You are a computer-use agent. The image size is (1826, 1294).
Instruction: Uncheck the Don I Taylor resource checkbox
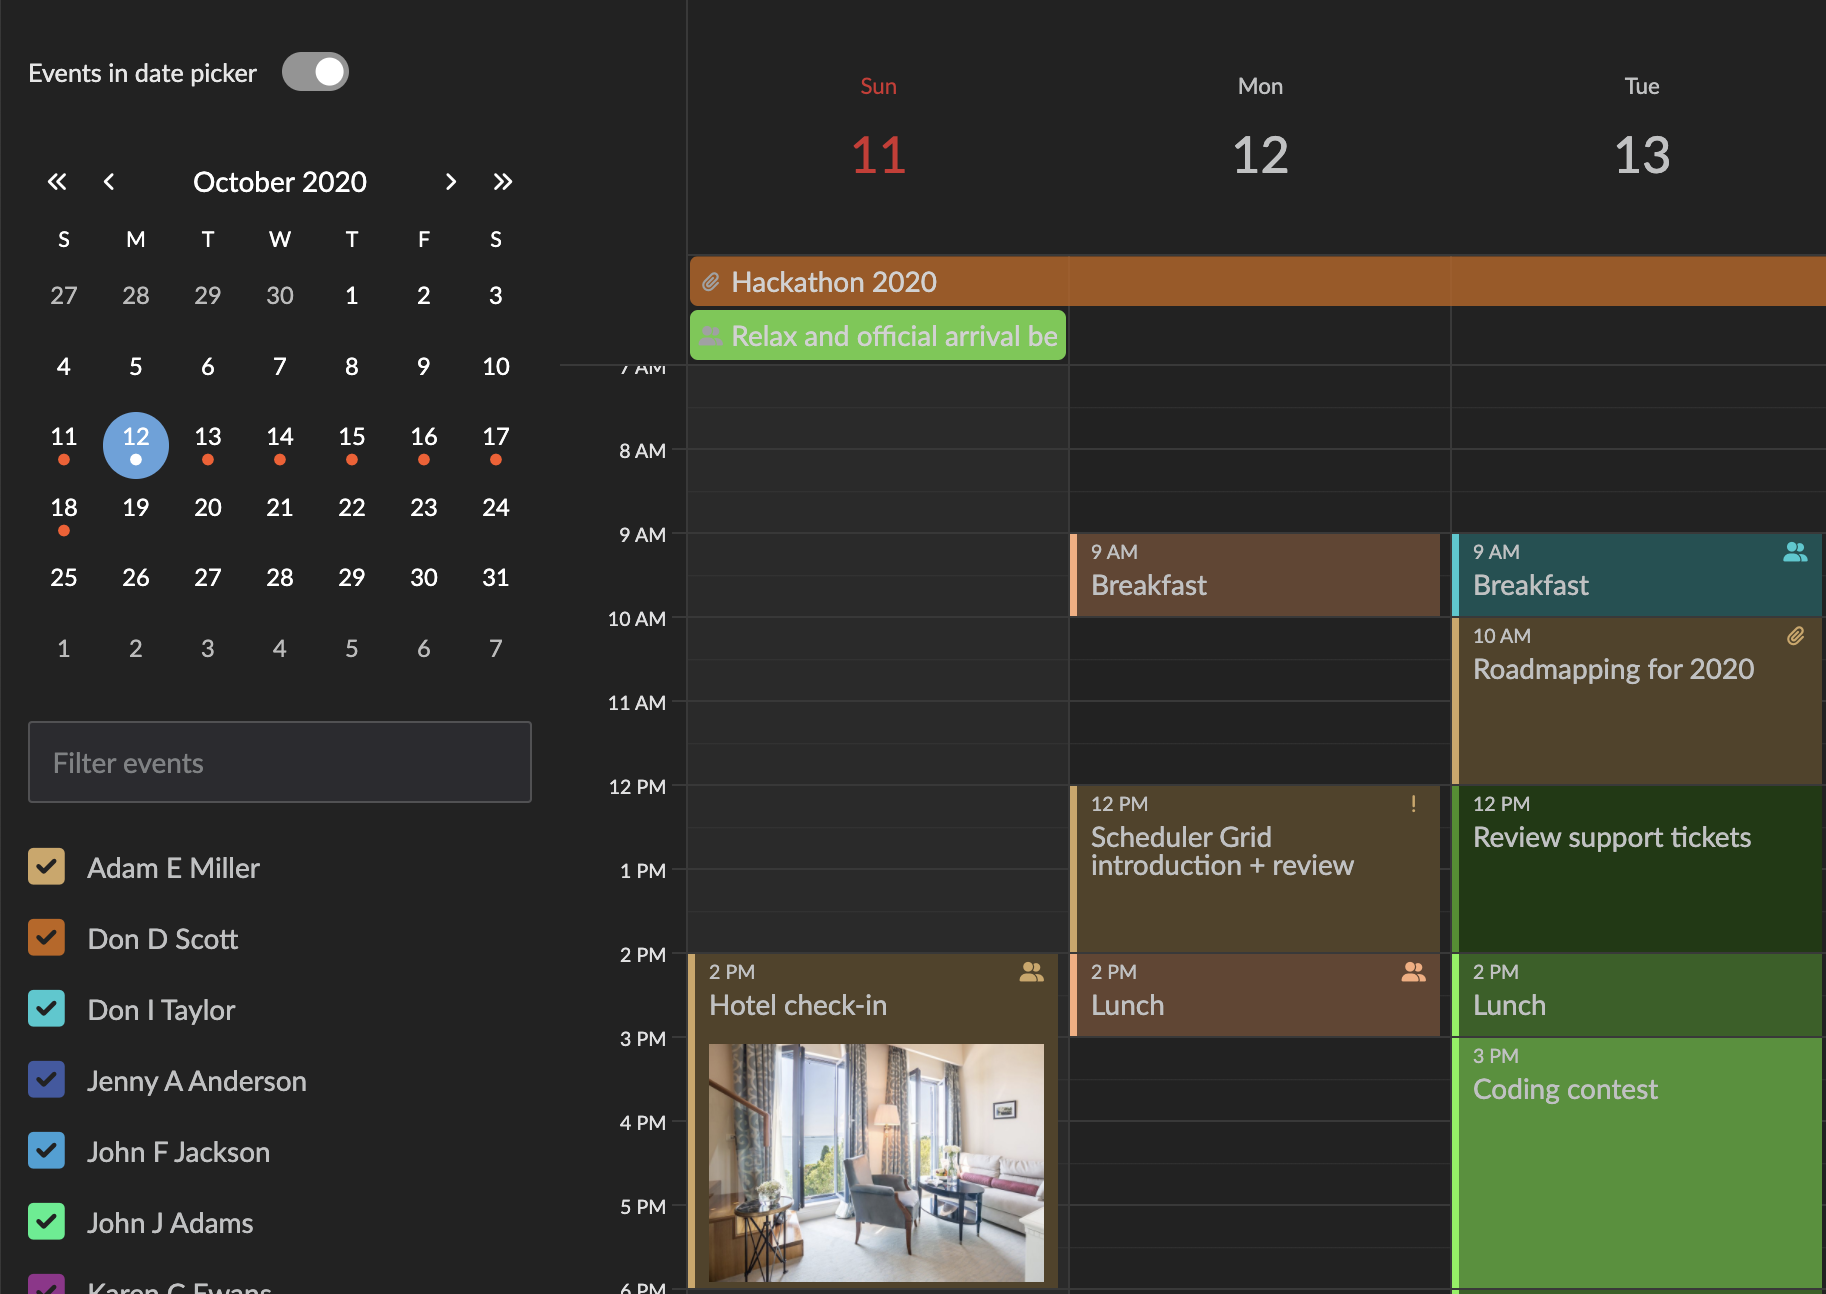(46, 1008)
